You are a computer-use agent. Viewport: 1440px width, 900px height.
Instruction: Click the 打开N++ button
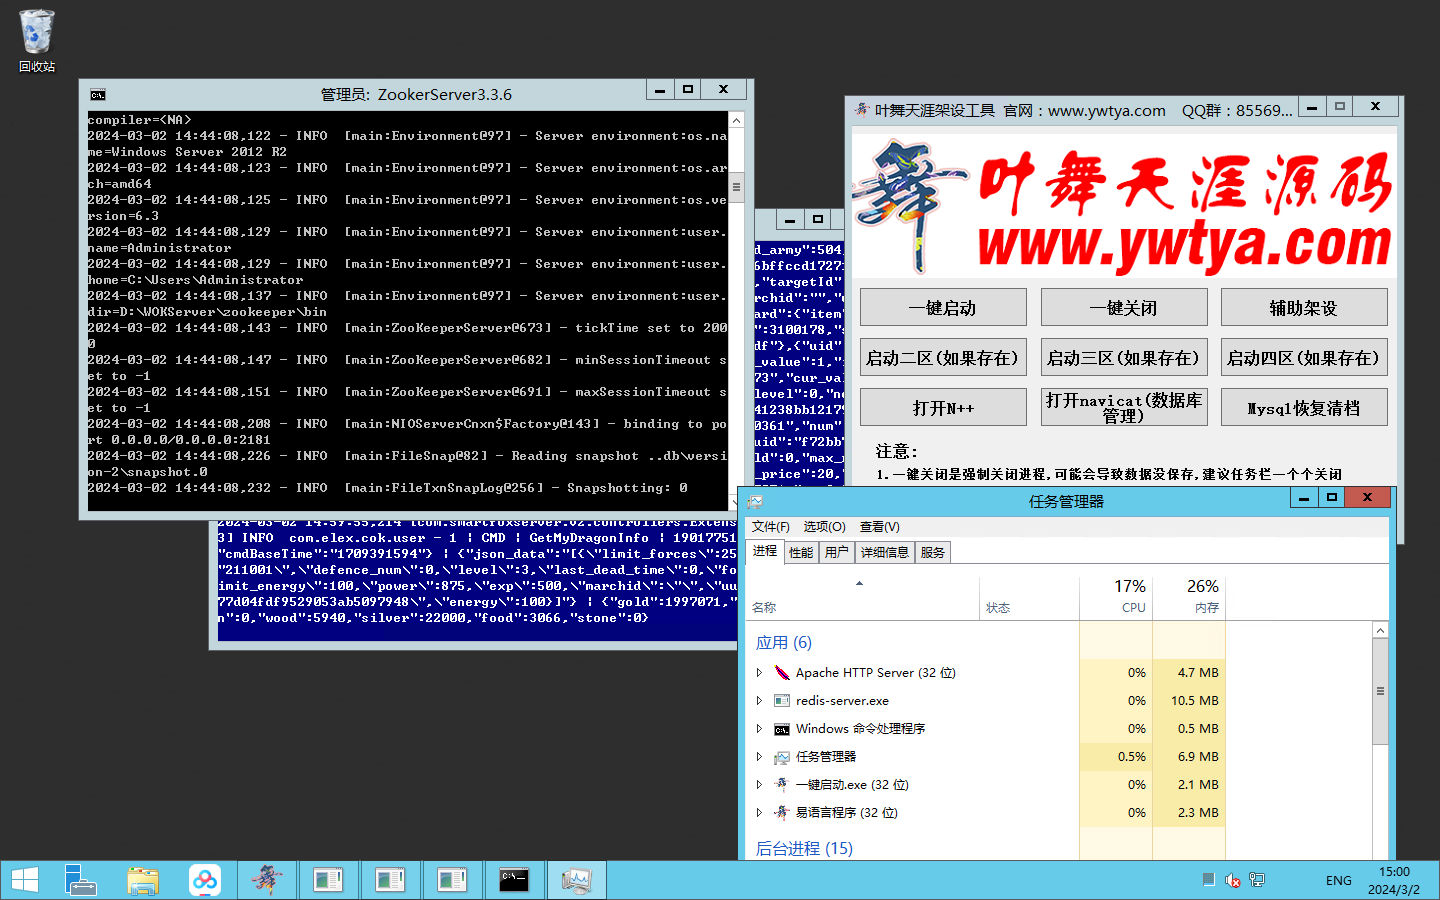coord(943,407)
